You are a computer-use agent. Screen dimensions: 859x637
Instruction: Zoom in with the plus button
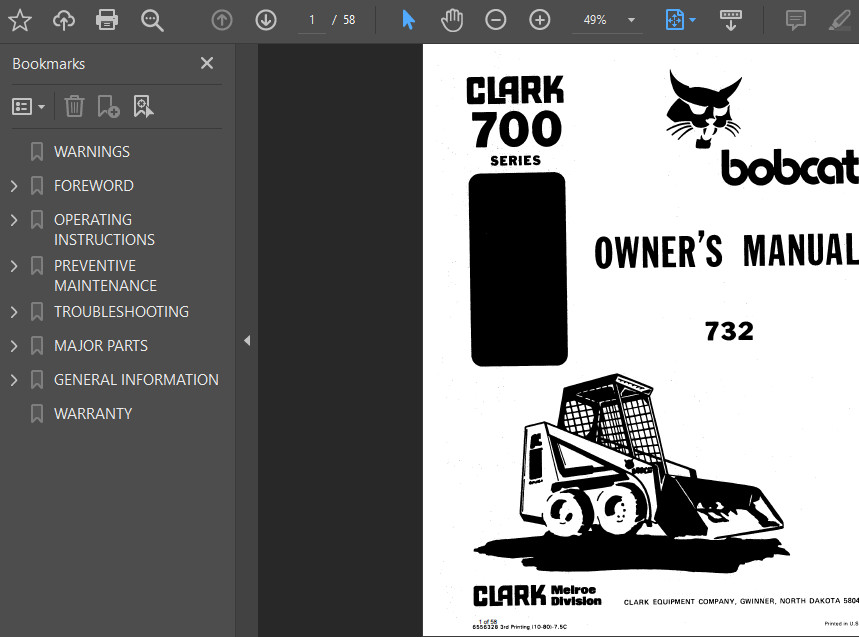click(540, 20)
